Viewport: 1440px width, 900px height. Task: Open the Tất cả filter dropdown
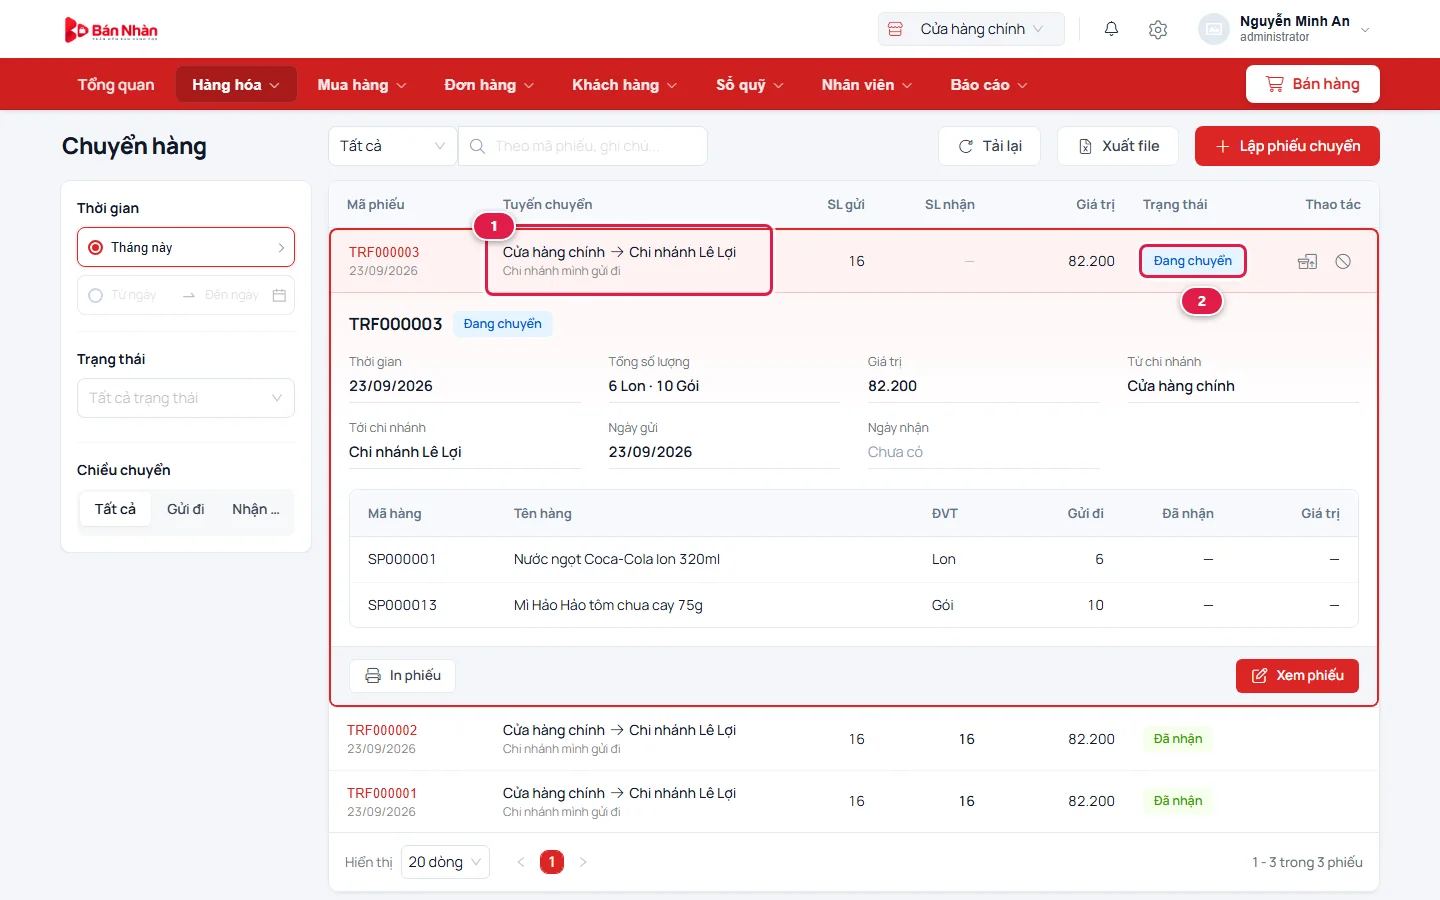tap(392, 146)
